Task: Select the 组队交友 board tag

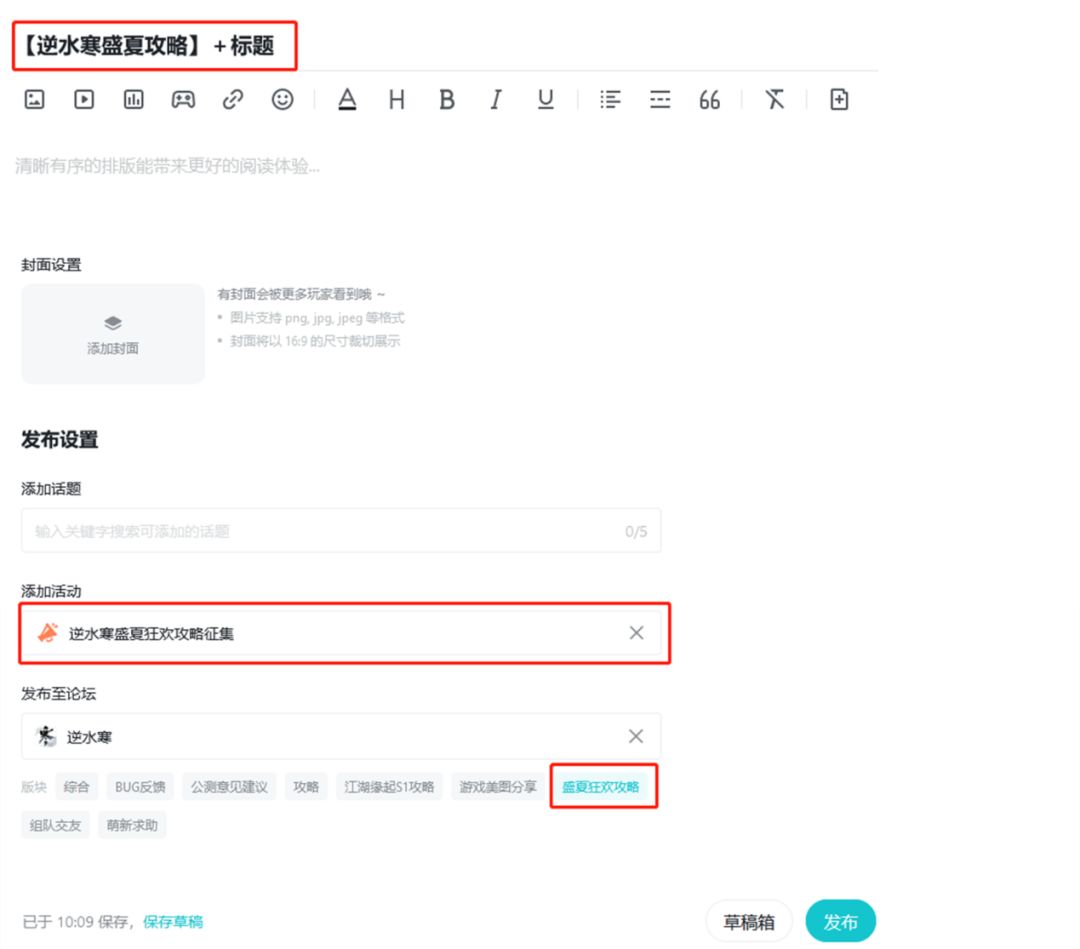Action: point(55,825)
